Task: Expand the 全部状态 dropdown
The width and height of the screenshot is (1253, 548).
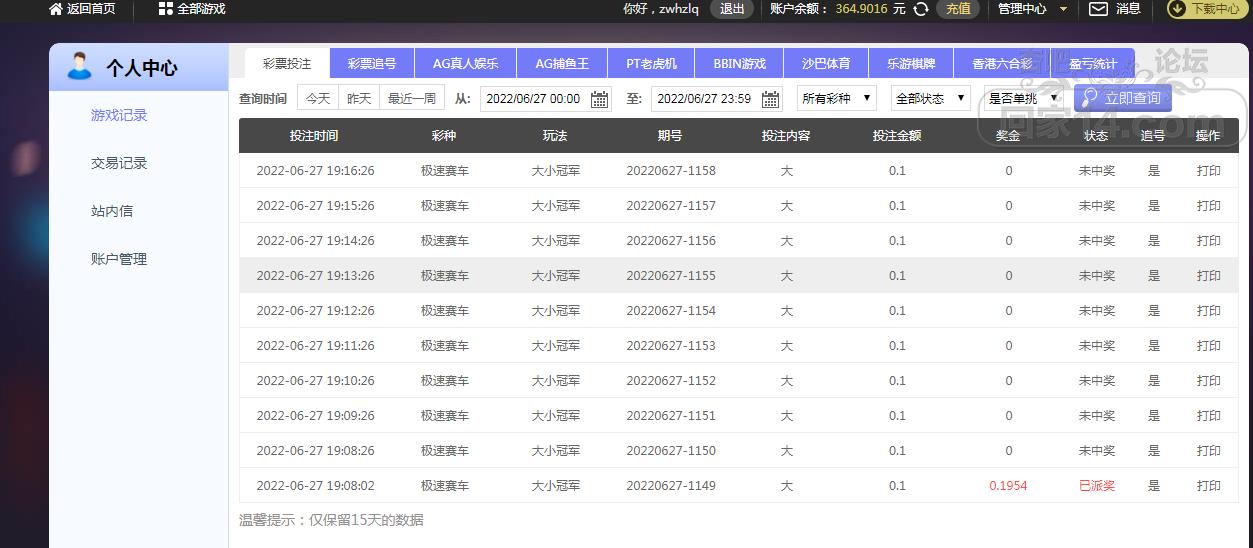Action: point(930,98)
